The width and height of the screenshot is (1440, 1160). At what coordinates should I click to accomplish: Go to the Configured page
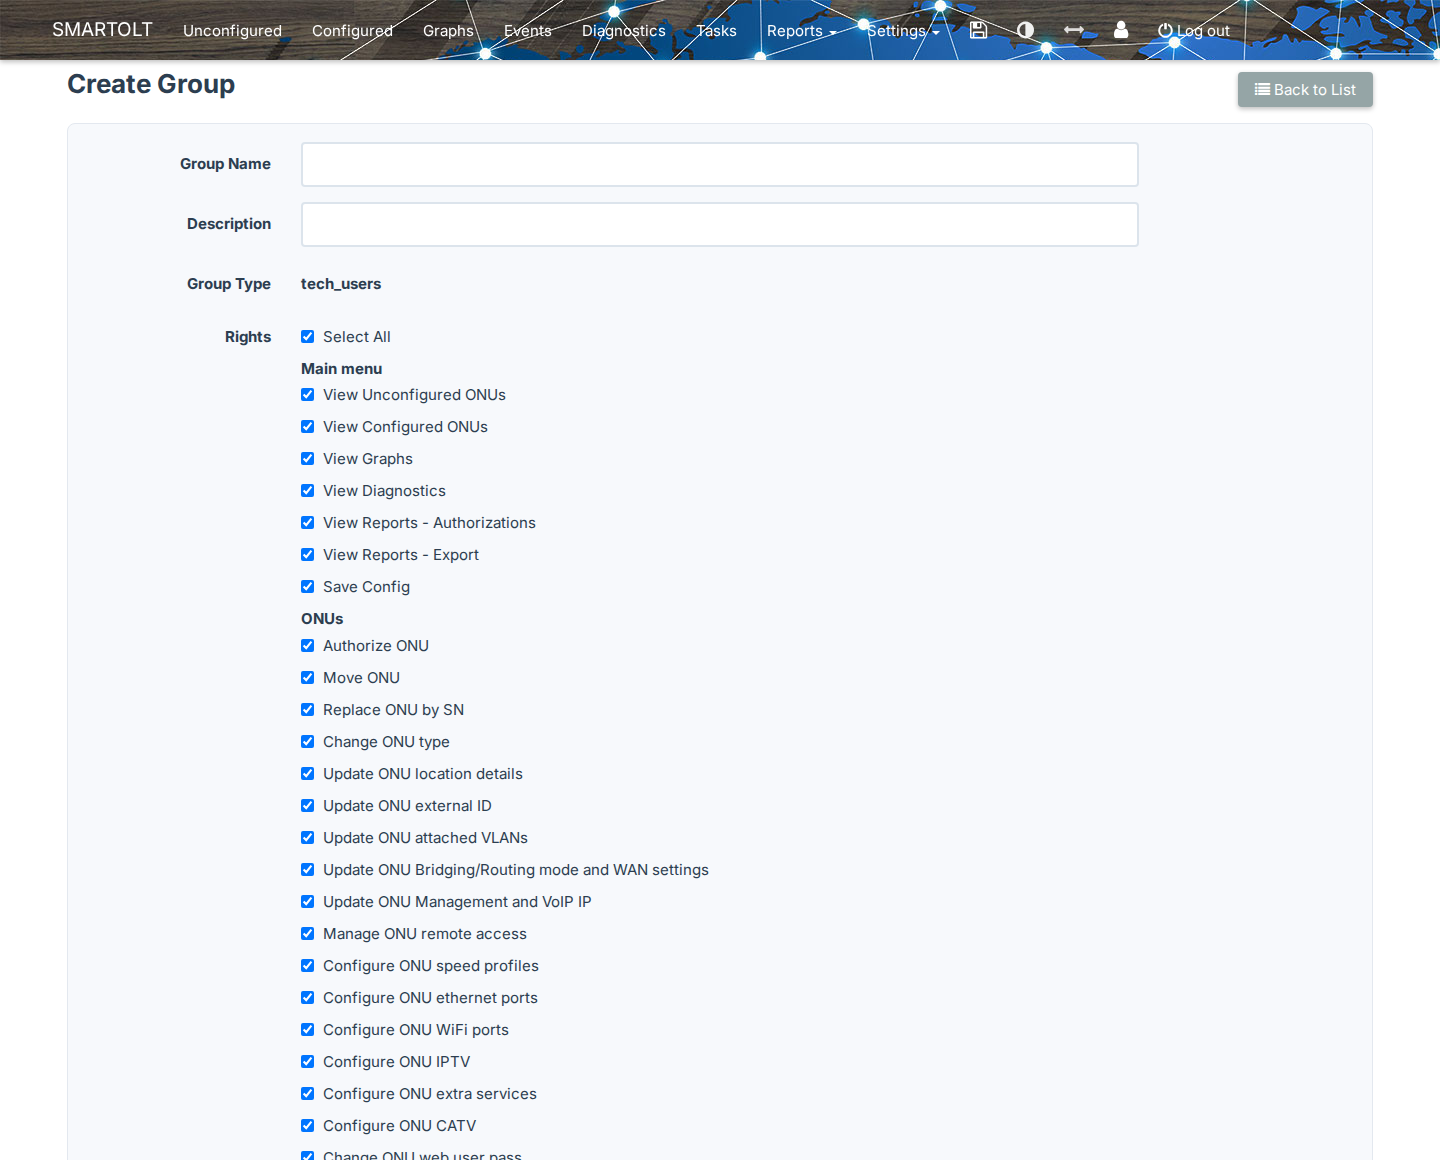click(352, 31)
